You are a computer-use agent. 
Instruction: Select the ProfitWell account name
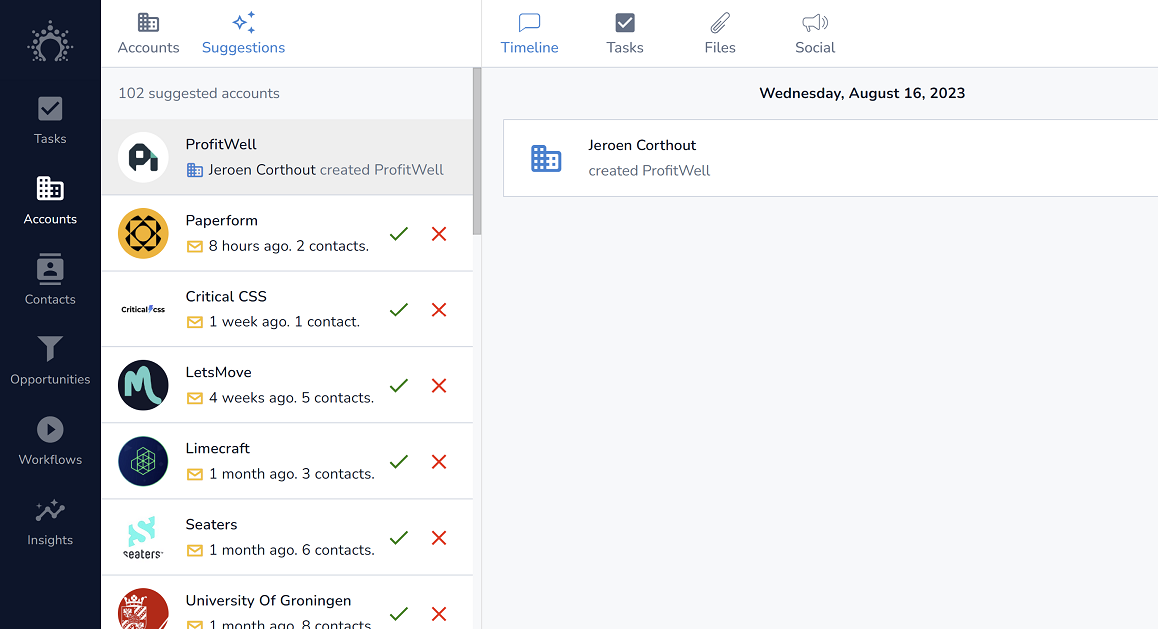point(221,145)
